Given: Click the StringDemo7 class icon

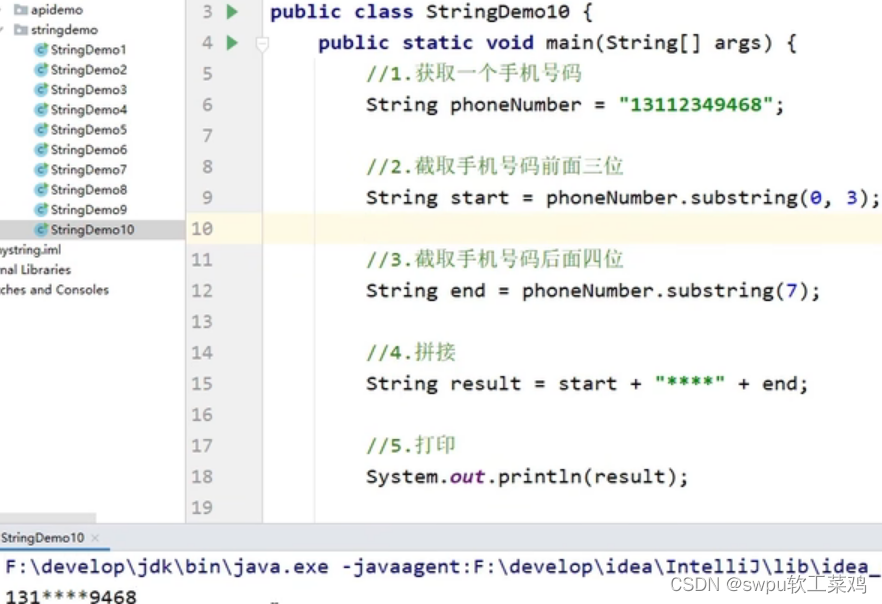Looking at the screenshot, I should pyautogui.click(x=40, y=170).
